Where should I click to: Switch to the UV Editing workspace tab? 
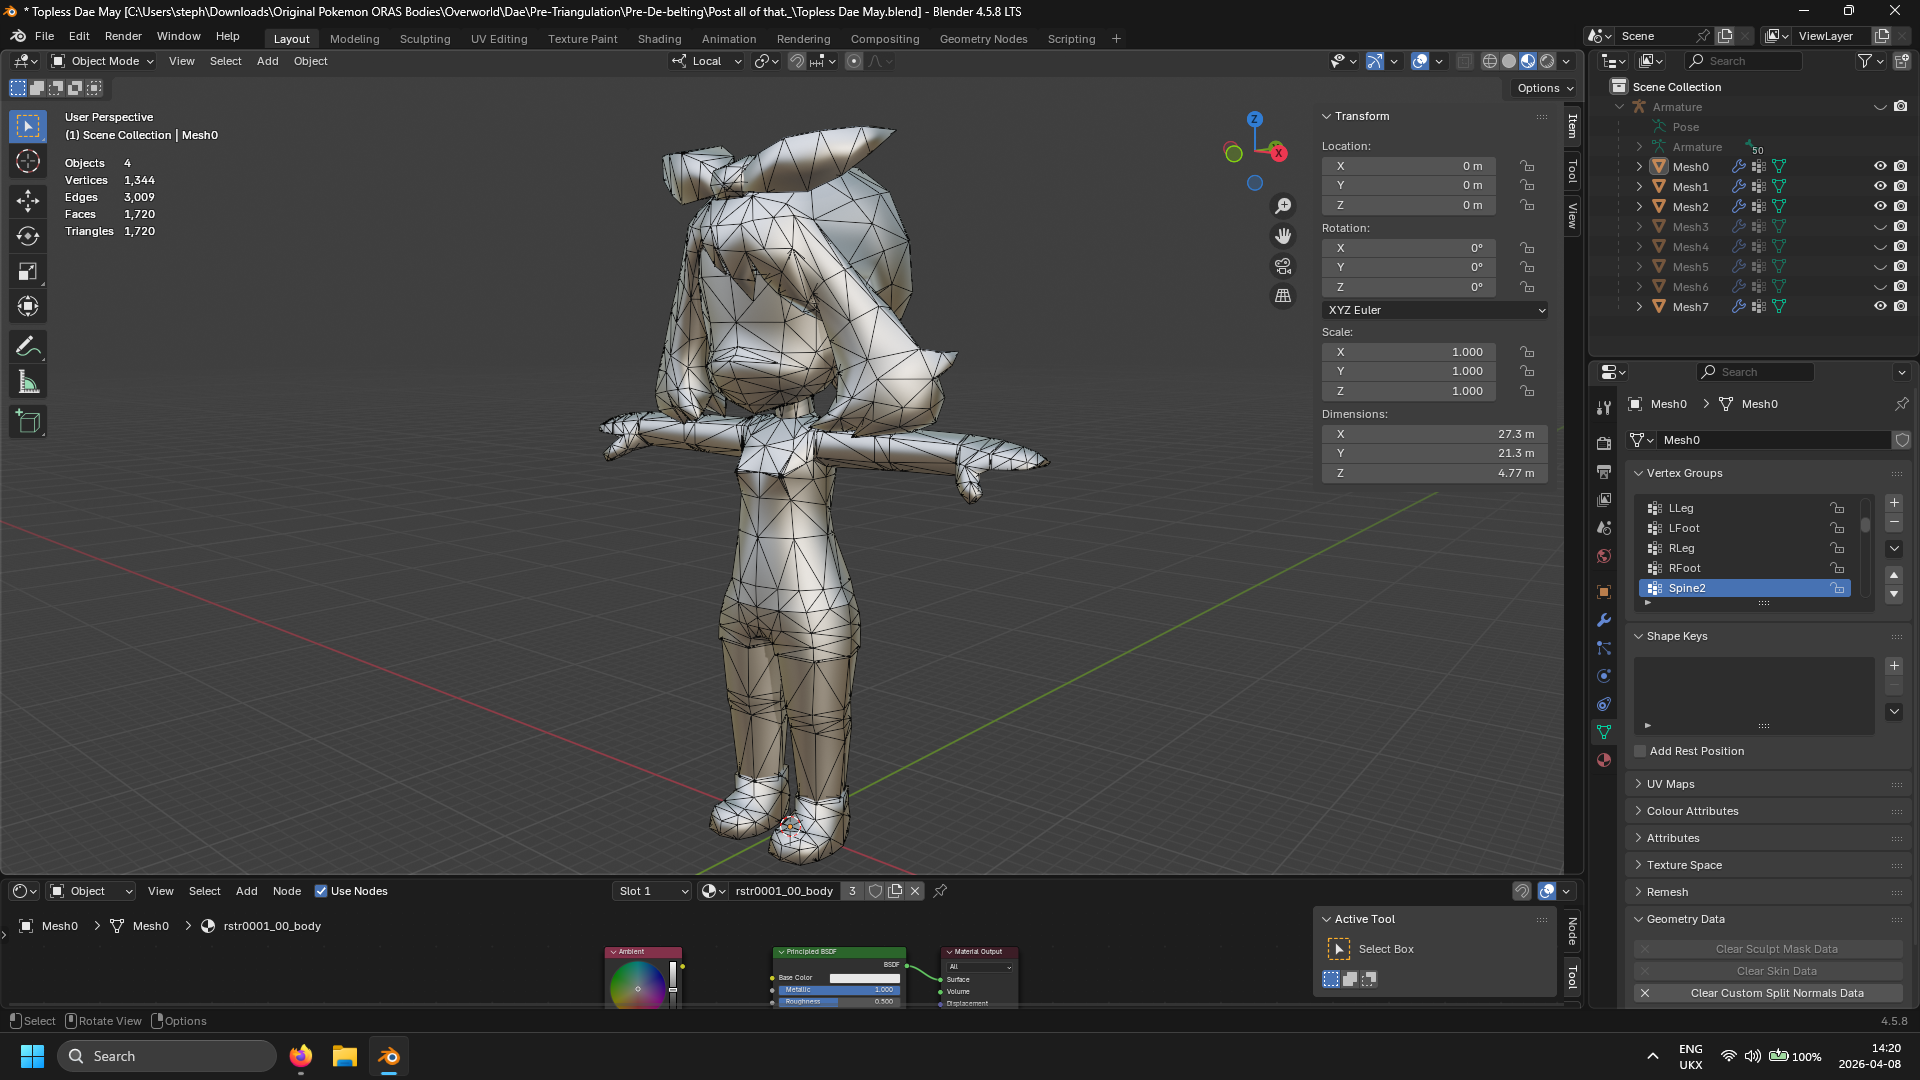point(499,39)
